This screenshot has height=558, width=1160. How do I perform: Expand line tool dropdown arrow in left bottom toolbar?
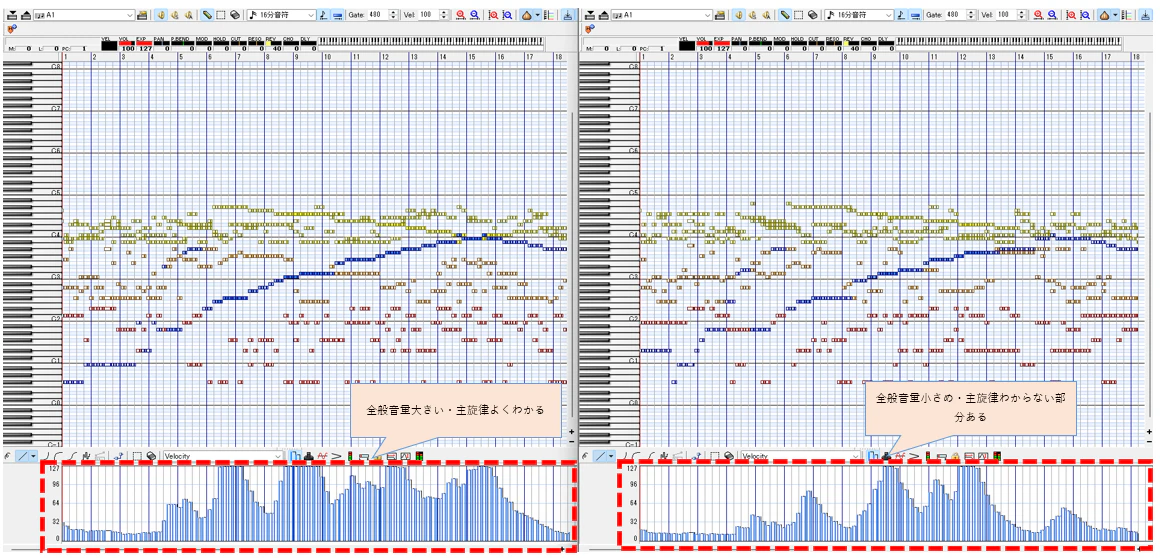[33, 456]
